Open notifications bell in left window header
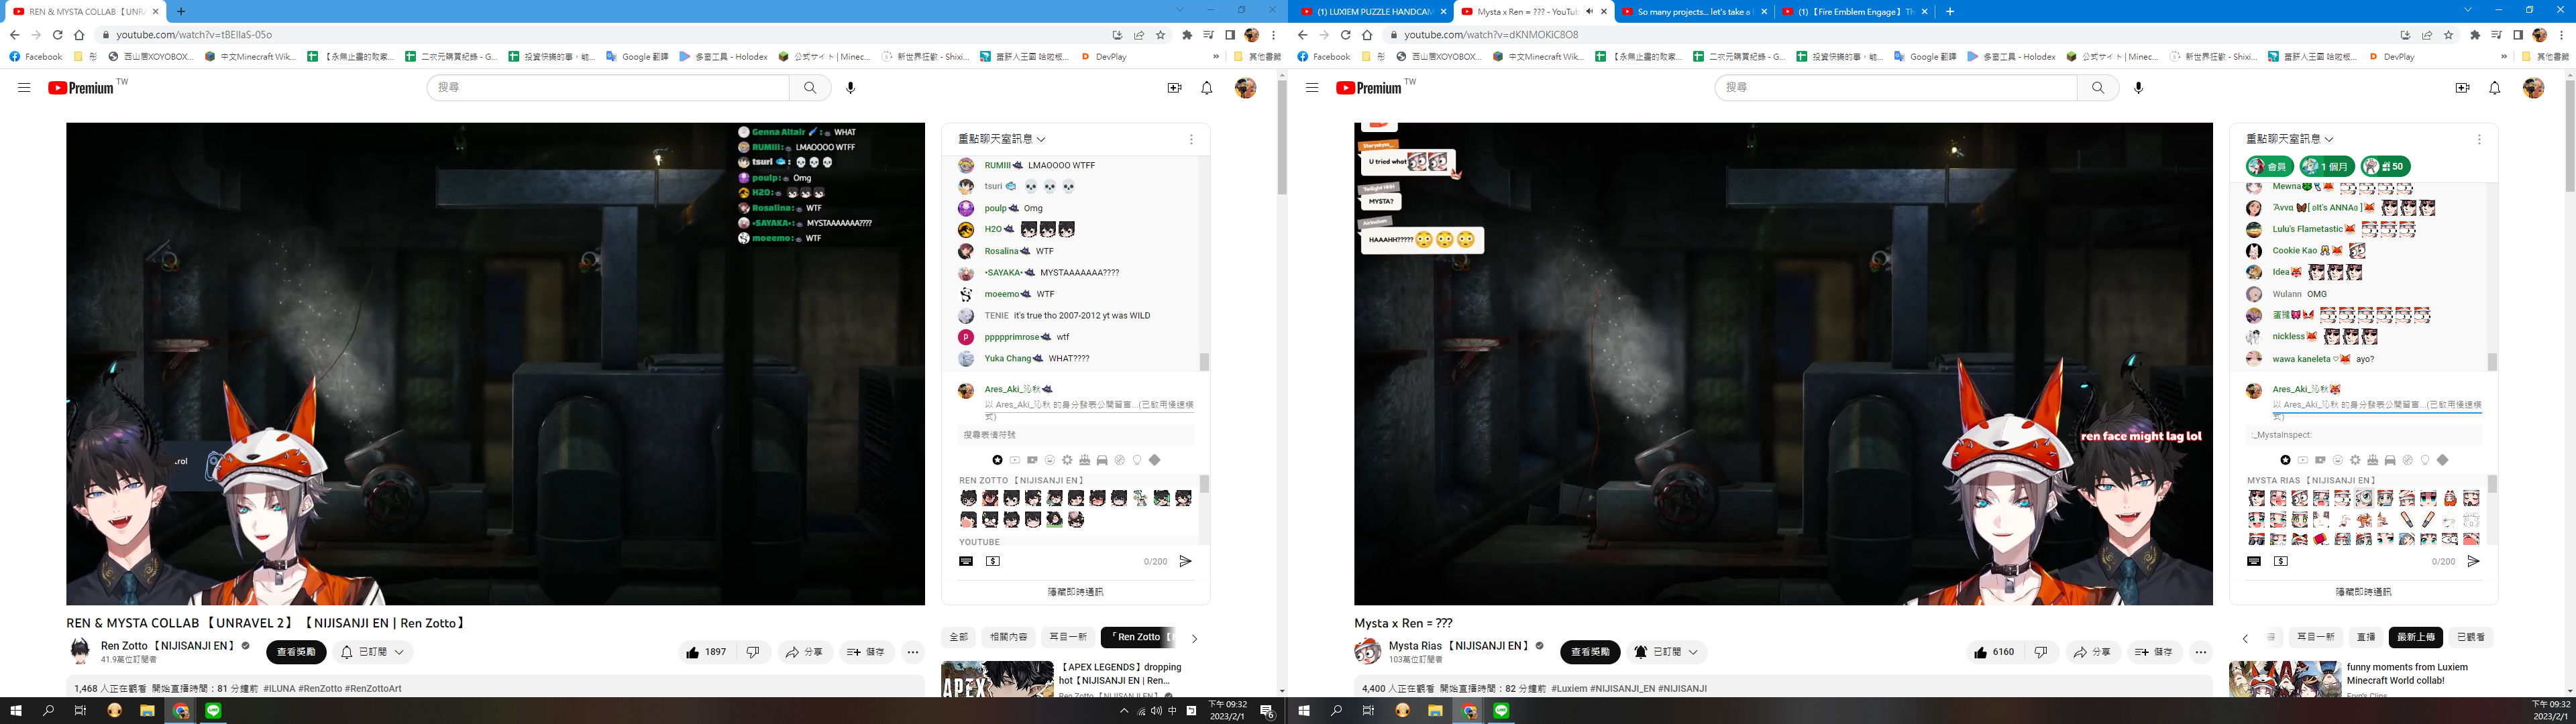This screenshot has height=724, width=2576. [1207, 88]
